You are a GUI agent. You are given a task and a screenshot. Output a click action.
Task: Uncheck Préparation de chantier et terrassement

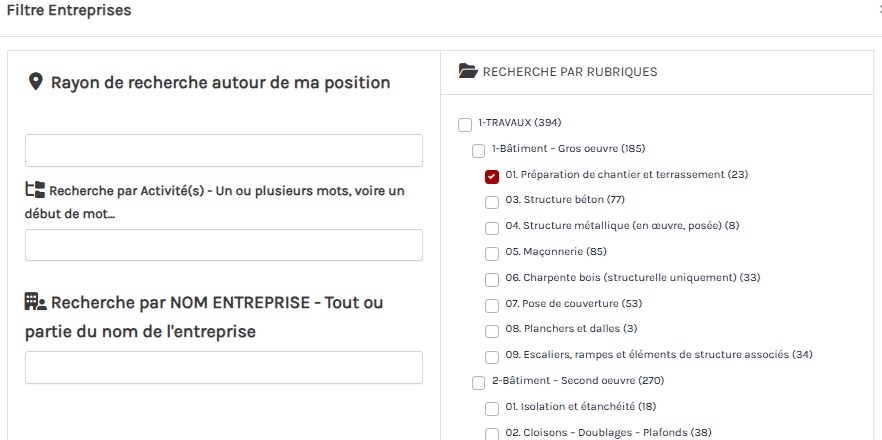(492, 176)
